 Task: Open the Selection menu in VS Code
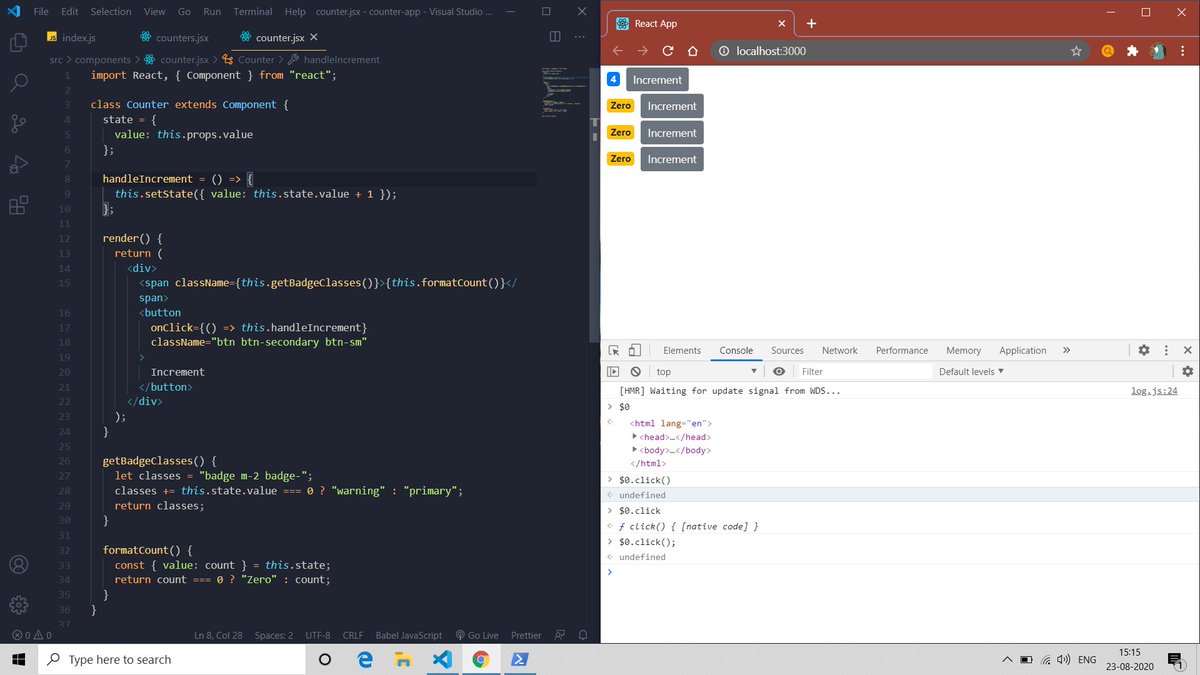point(110,11)
